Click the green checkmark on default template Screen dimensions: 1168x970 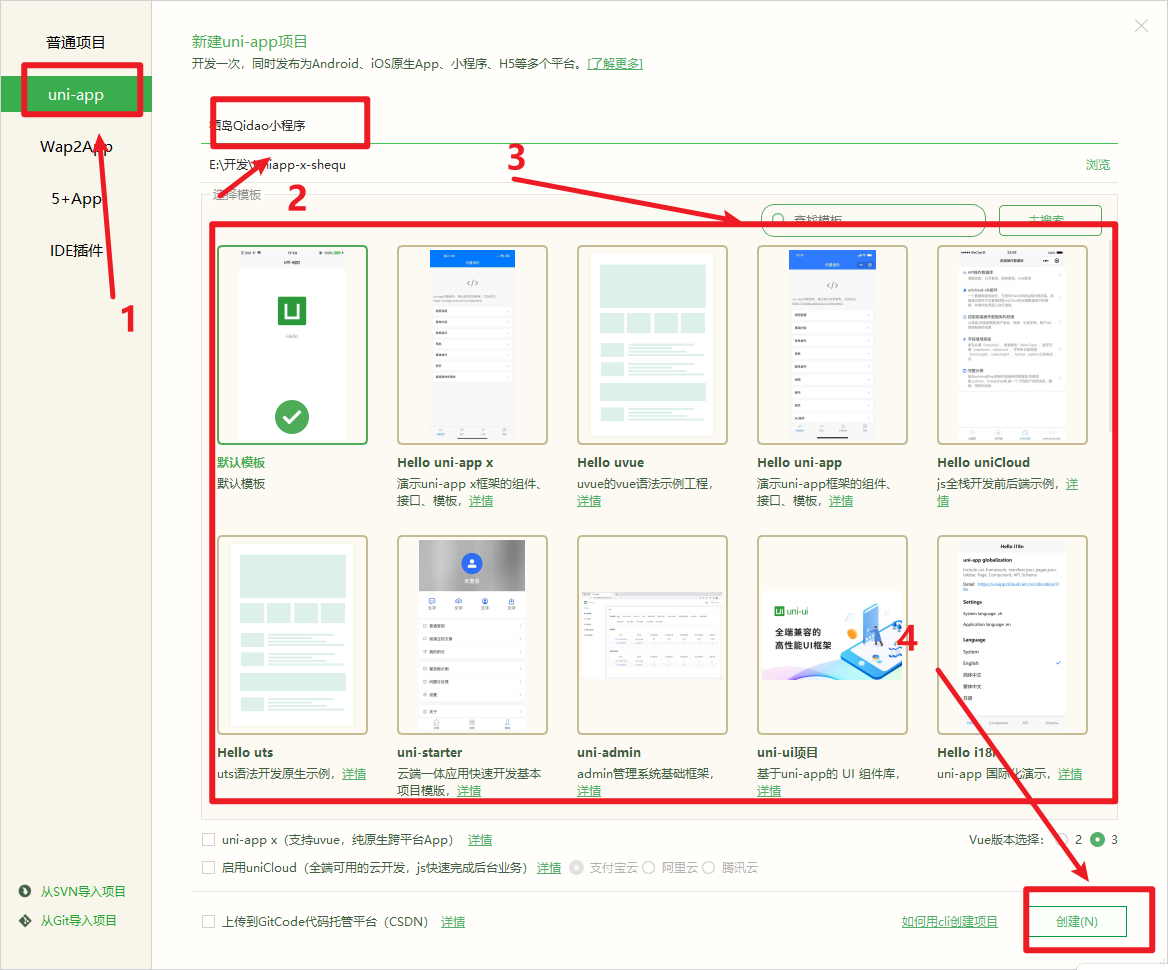tap(292, 417)
